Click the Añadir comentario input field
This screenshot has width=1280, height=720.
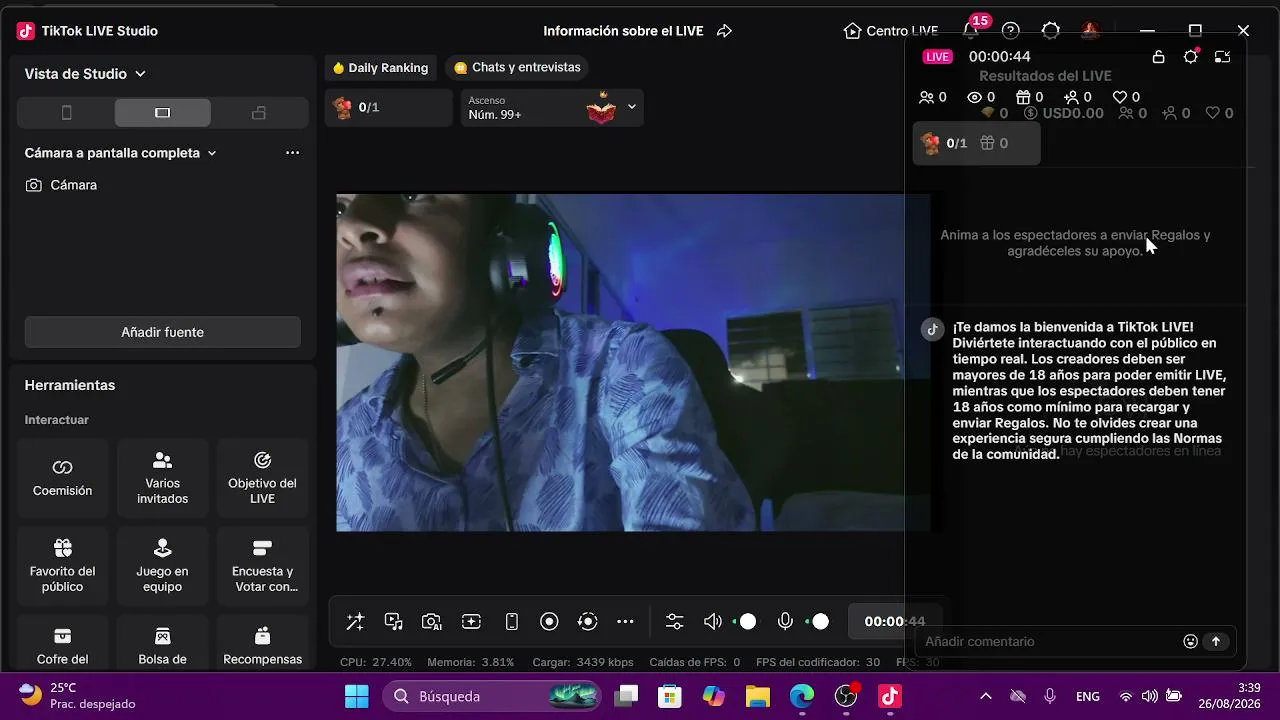click(x=1050, y=641)
